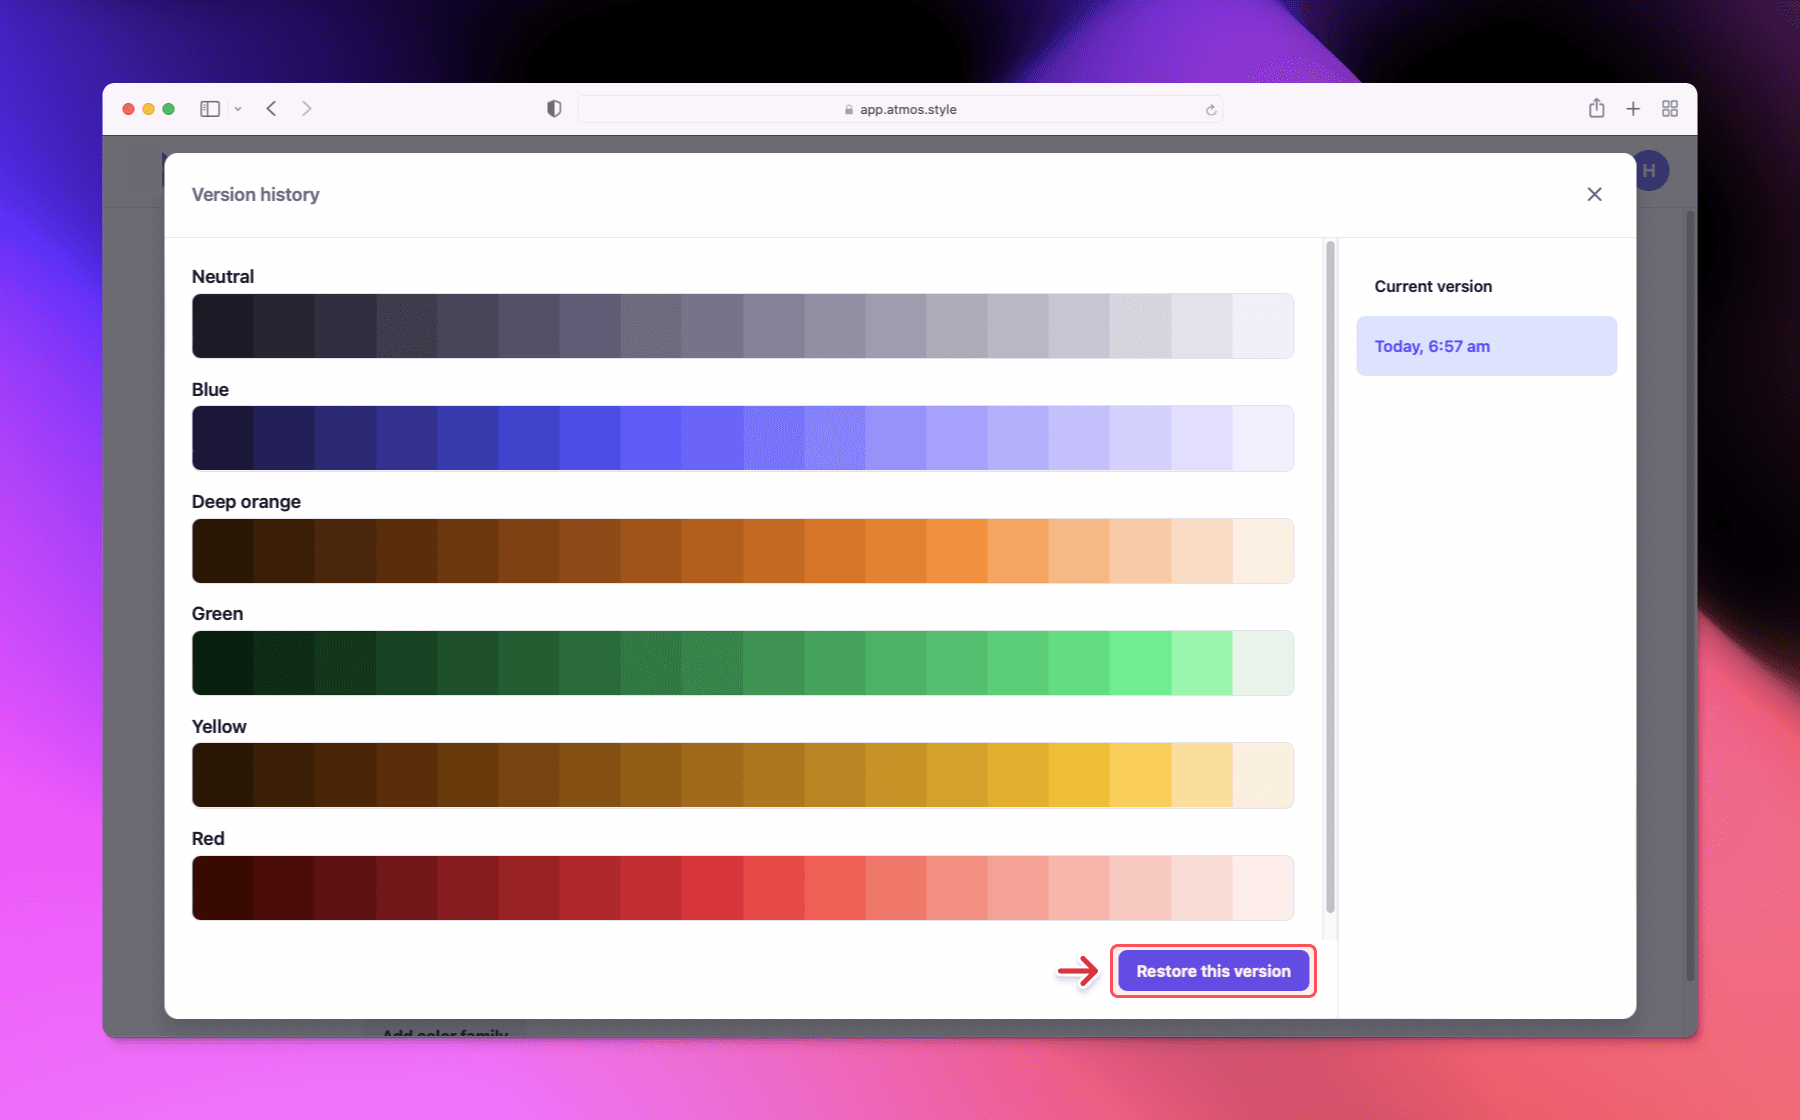Open the Safari share icon
The width and height of the screenshot is (1800, 1120).
(x=1596, y=109)
